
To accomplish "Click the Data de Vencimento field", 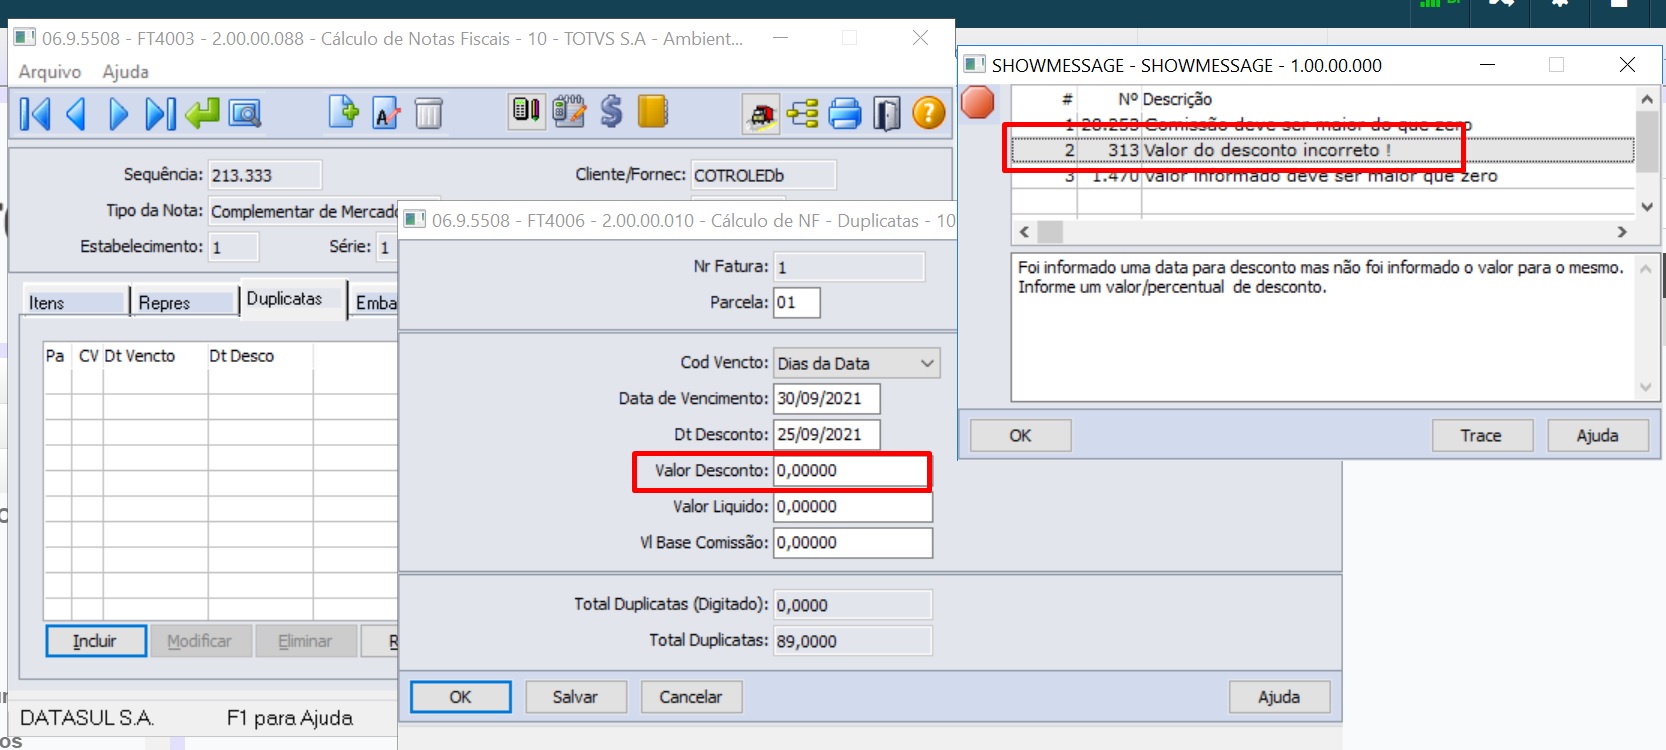I will click(827, 398).
